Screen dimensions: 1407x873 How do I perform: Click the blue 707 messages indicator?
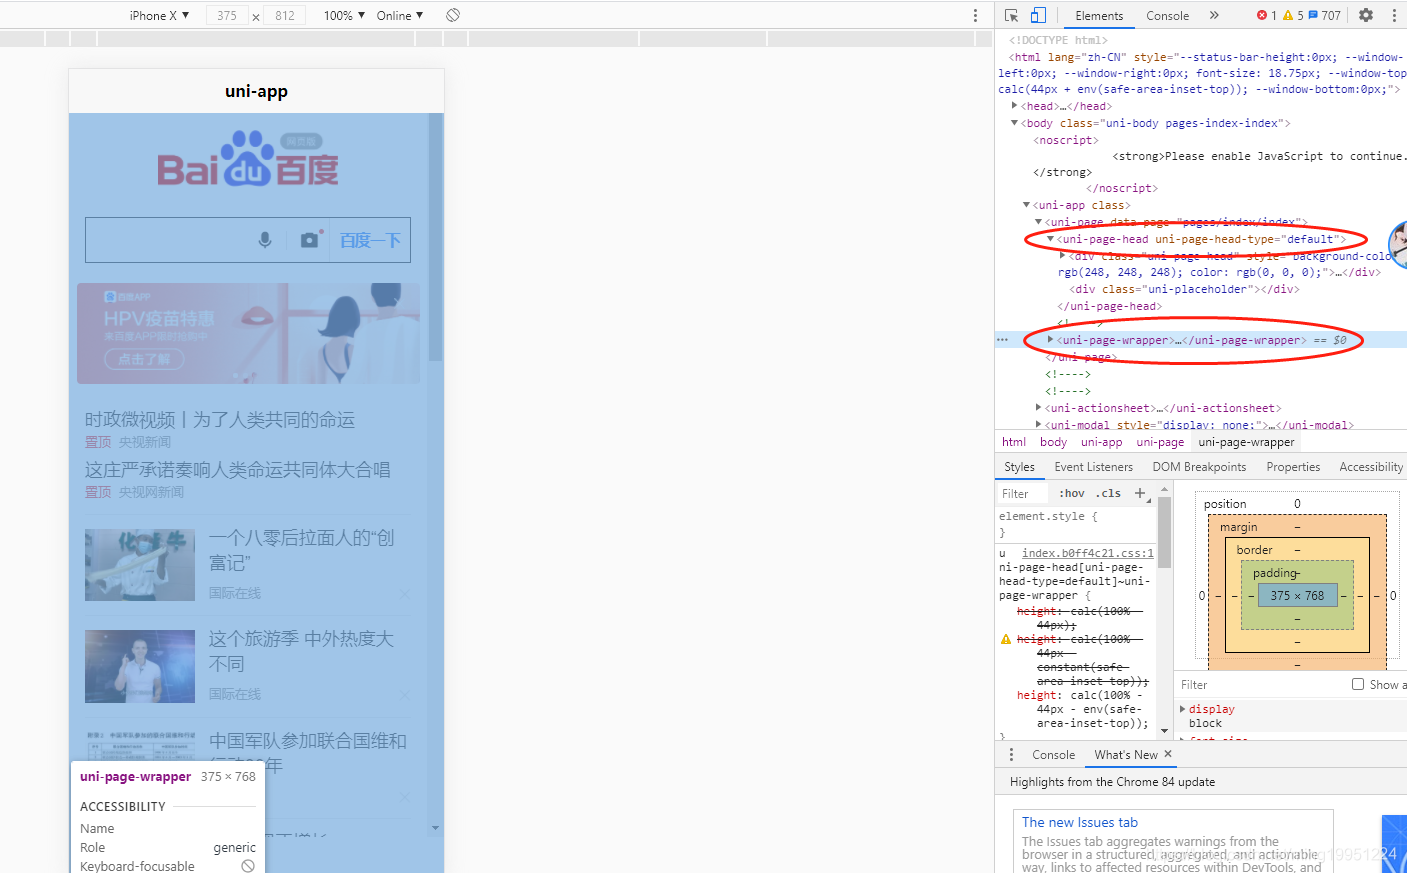(x=1325, y=15)
